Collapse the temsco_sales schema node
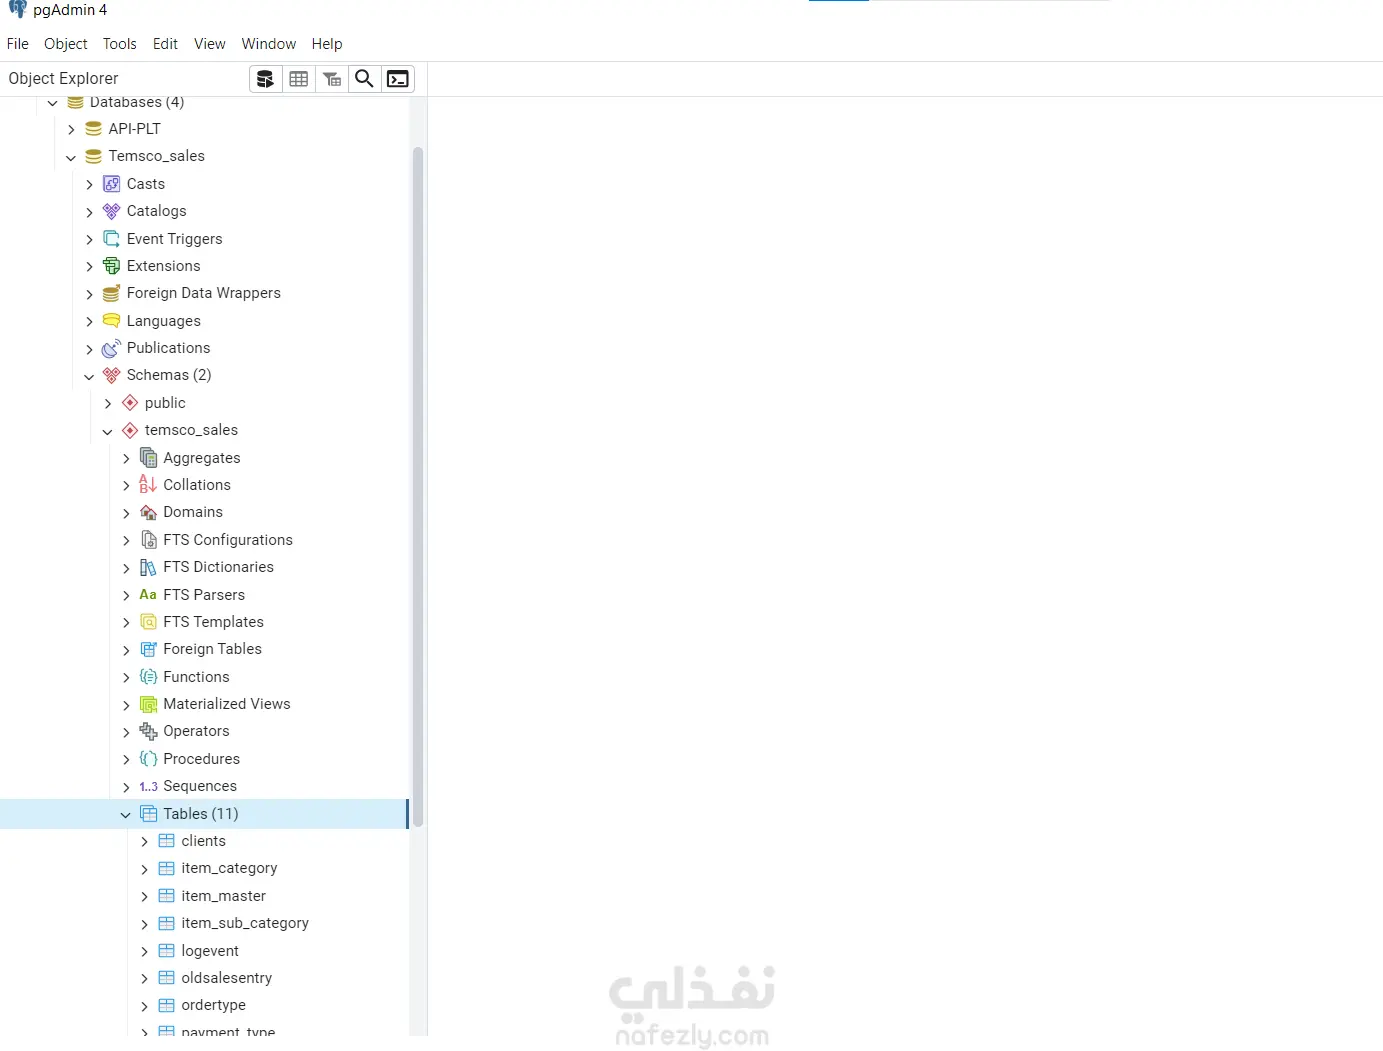The height and width of the screenshot is (1051, 1383). [108, 431]
